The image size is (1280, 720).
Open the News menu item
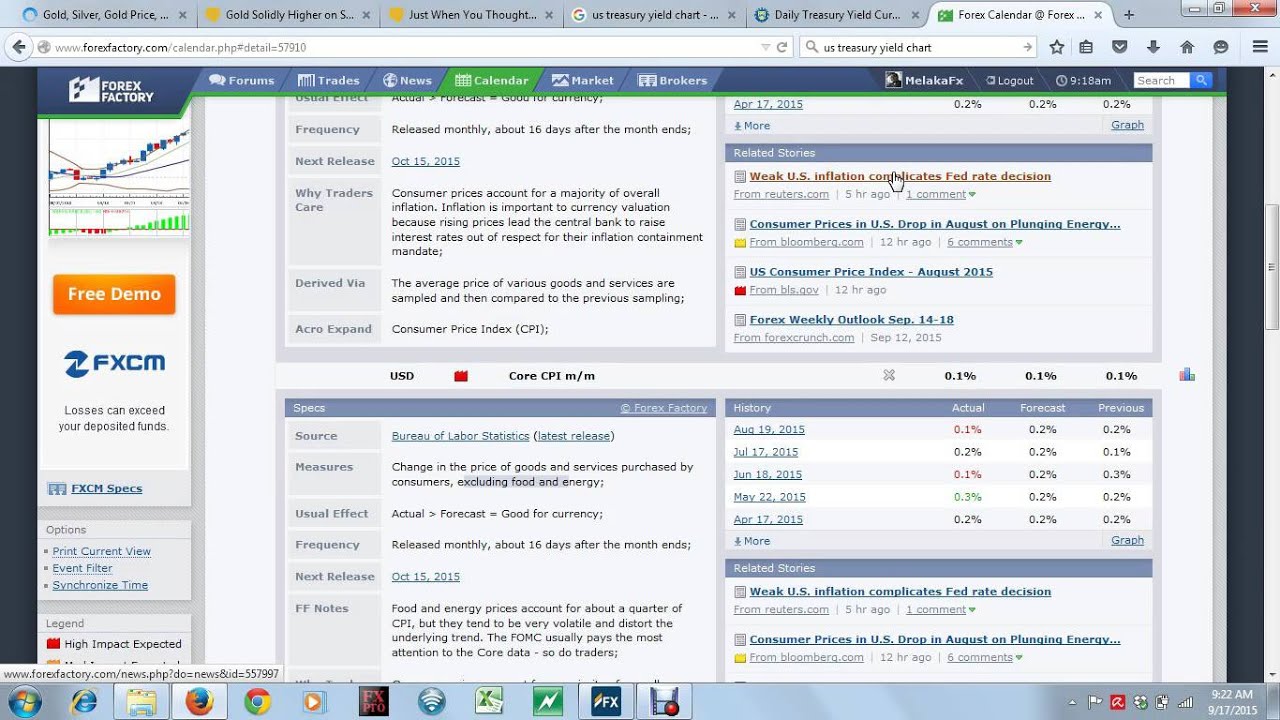tap(407, 80)
